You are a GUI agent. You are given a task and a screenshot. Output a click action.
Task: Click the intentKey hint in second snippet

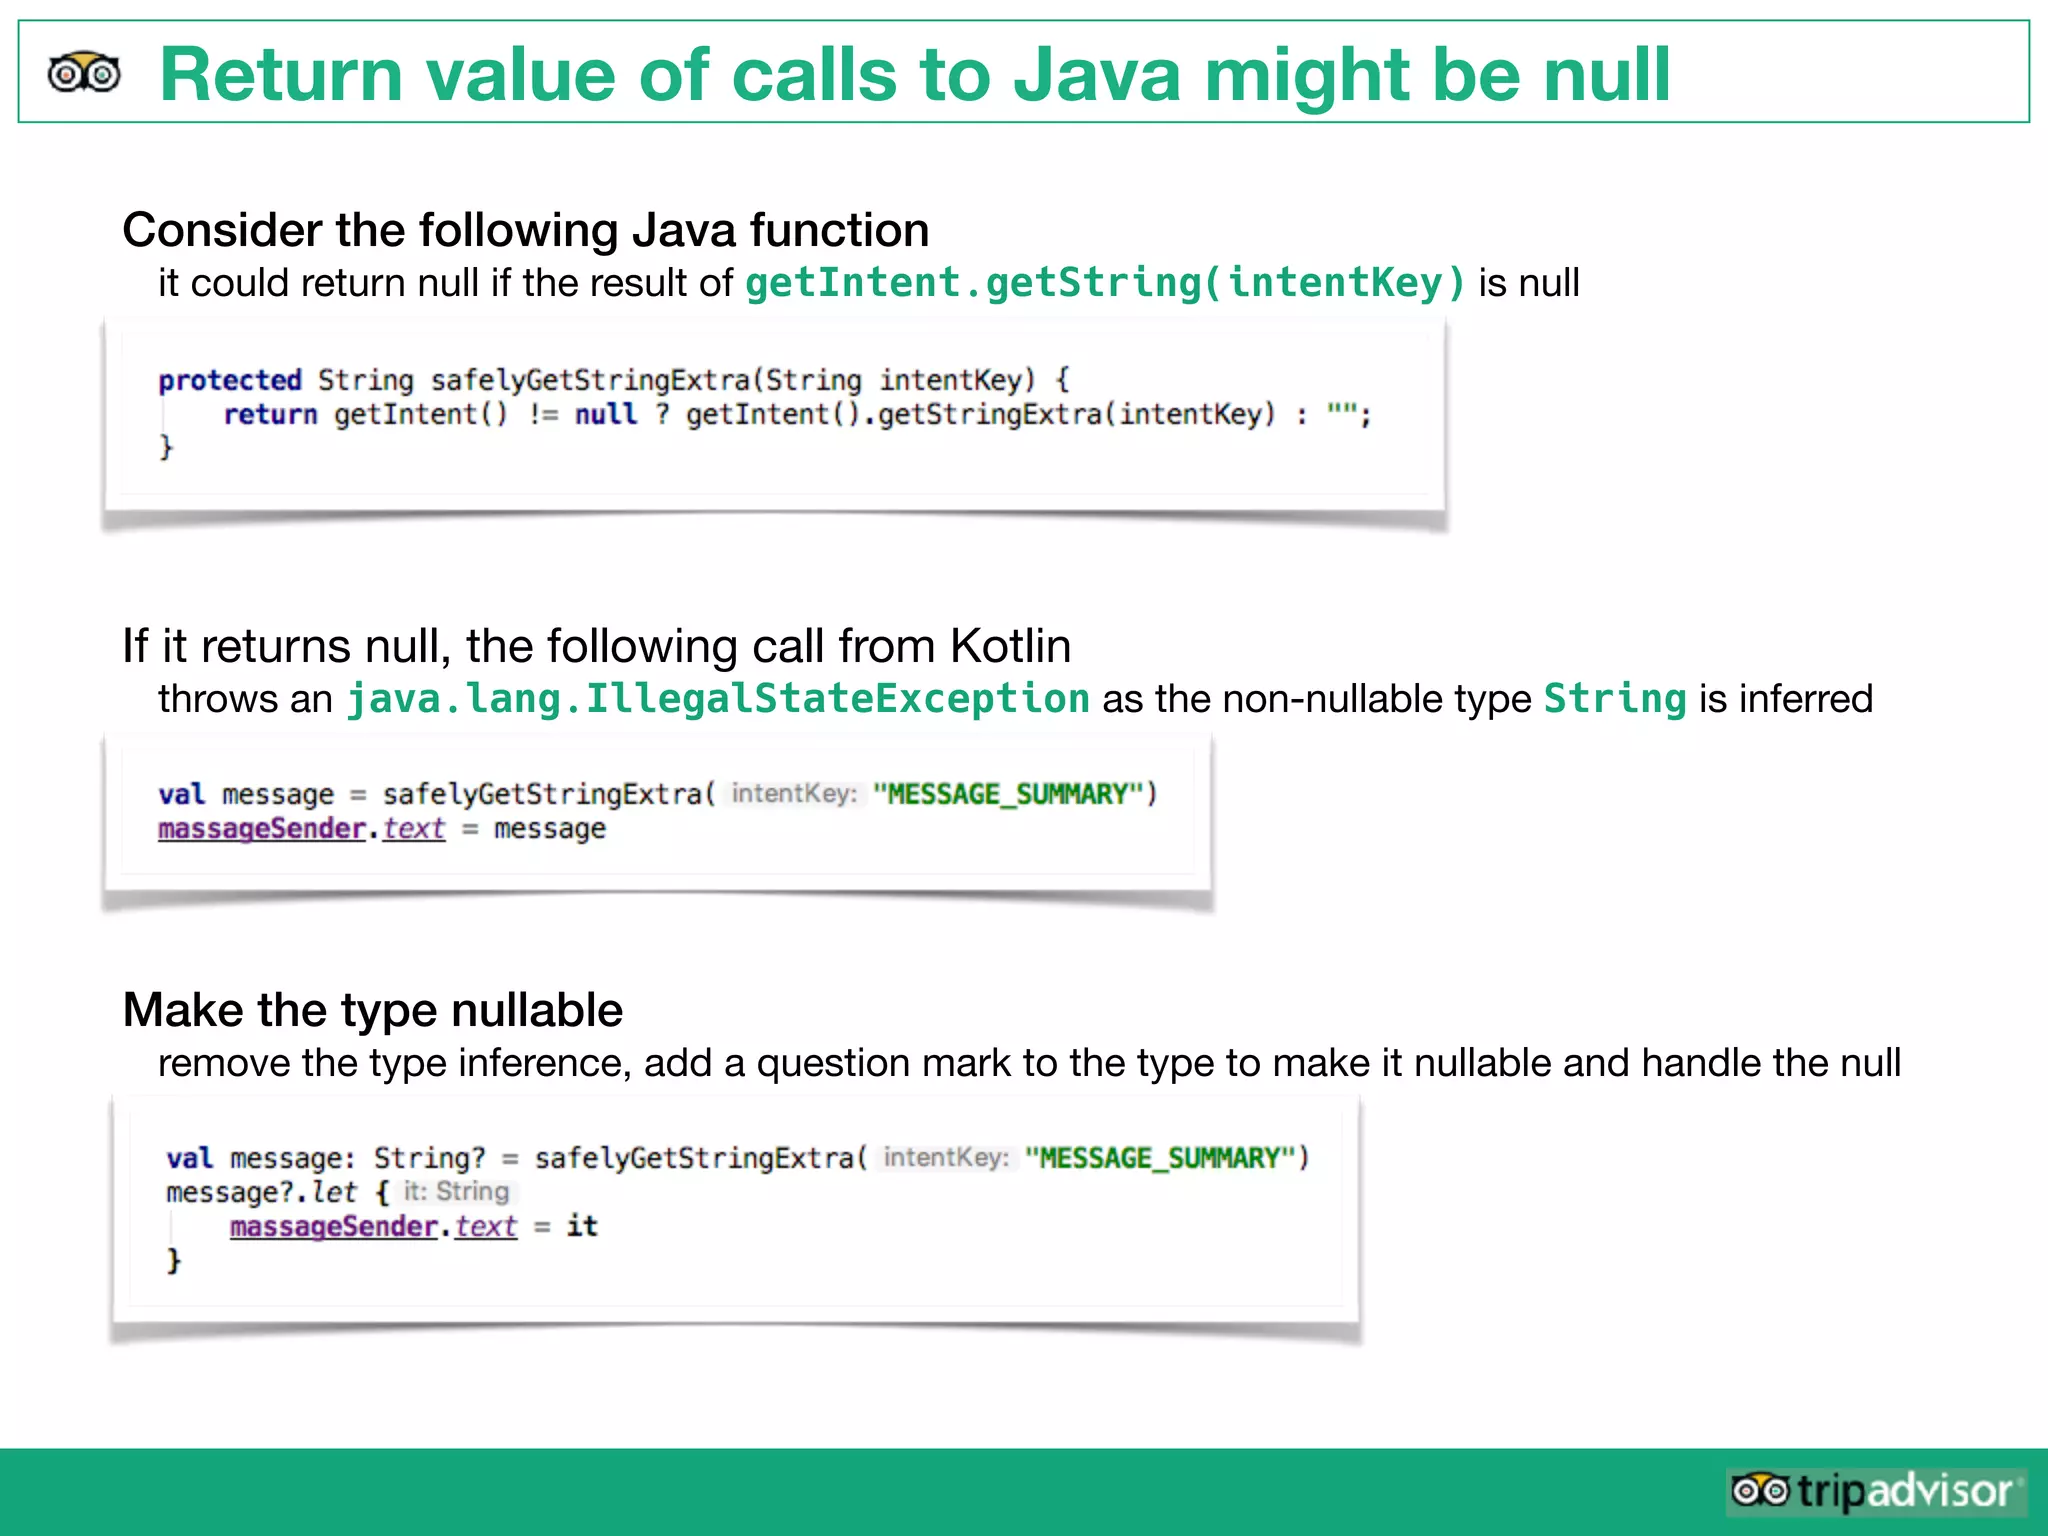click(794, 794)
